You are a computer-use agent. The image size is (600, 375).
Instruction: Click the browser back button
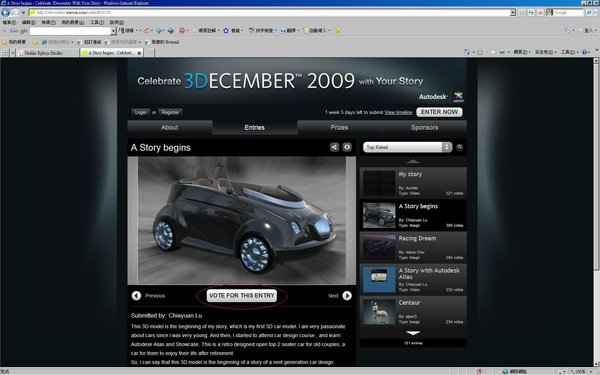pyautogui.click(x=5, y=13)
